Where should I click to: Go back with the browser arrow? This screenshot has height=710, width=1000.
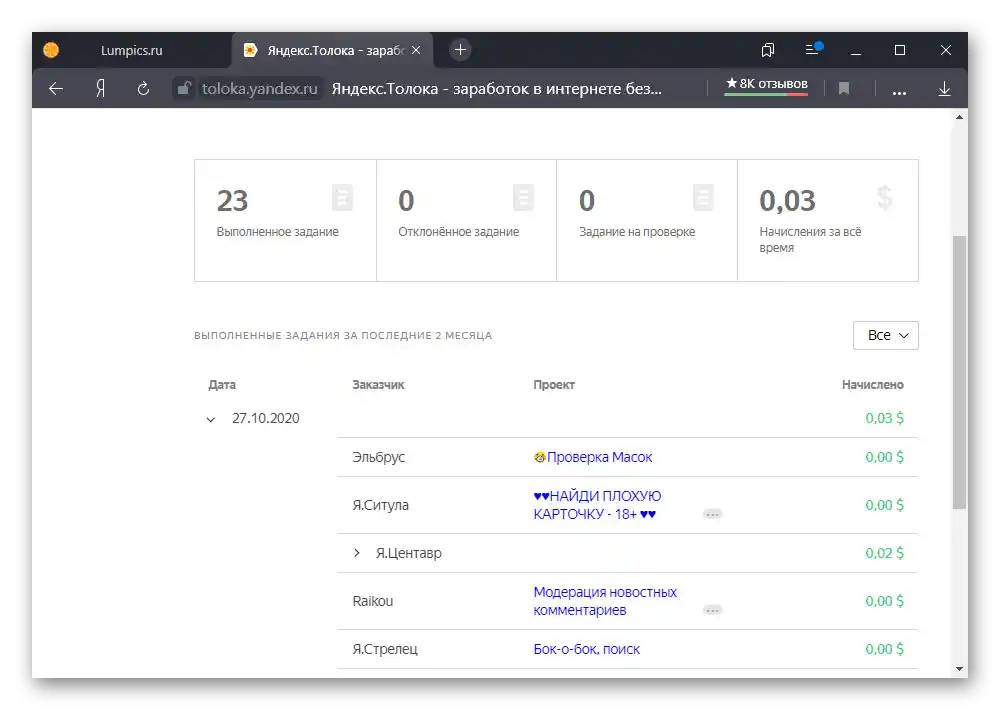tap(56, 89)
